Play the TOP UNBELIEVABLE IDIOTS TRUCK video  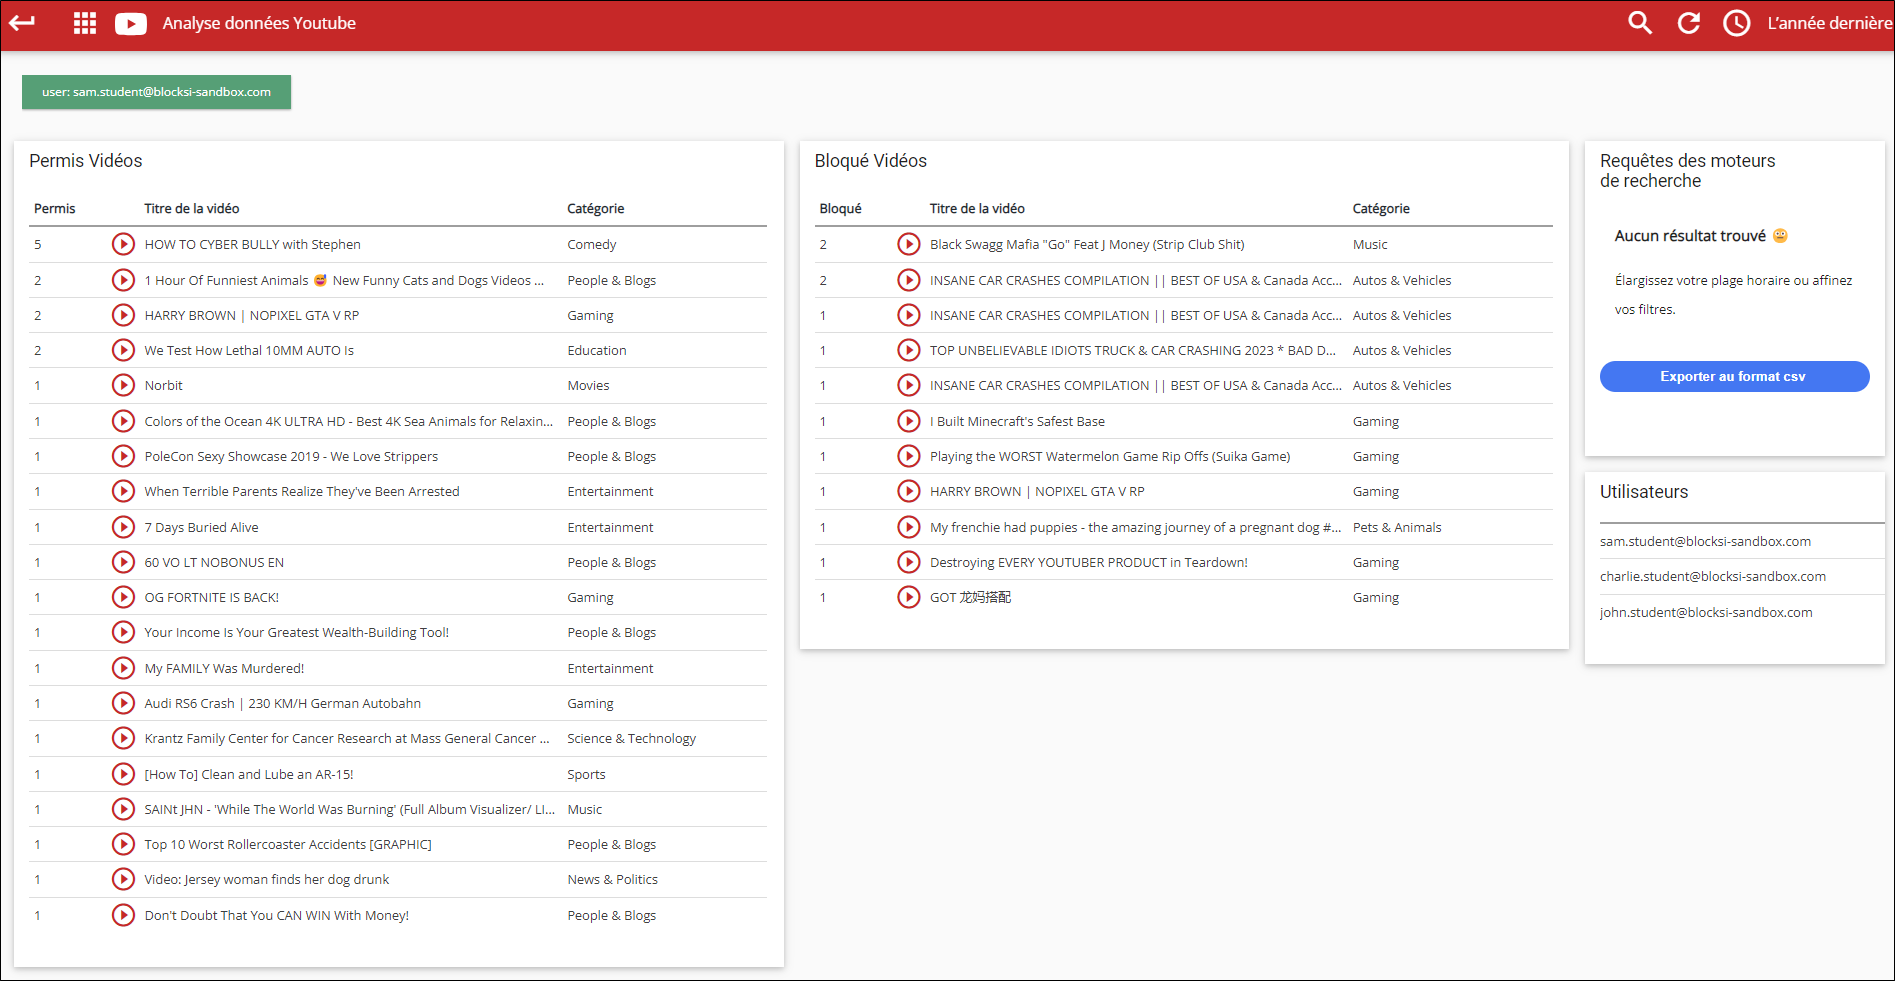[x=909, y=350]
